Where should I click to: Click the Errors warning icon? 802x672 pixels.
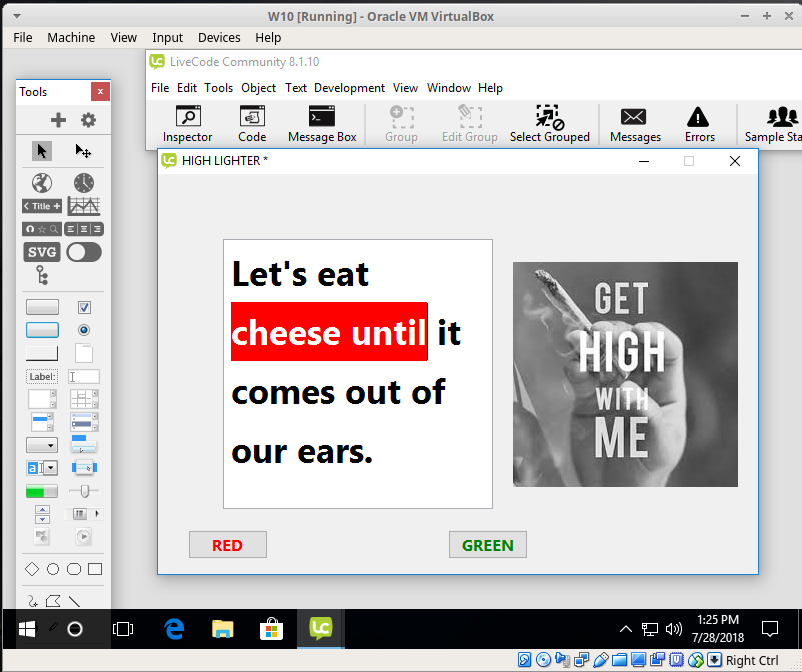coord(699,124)
